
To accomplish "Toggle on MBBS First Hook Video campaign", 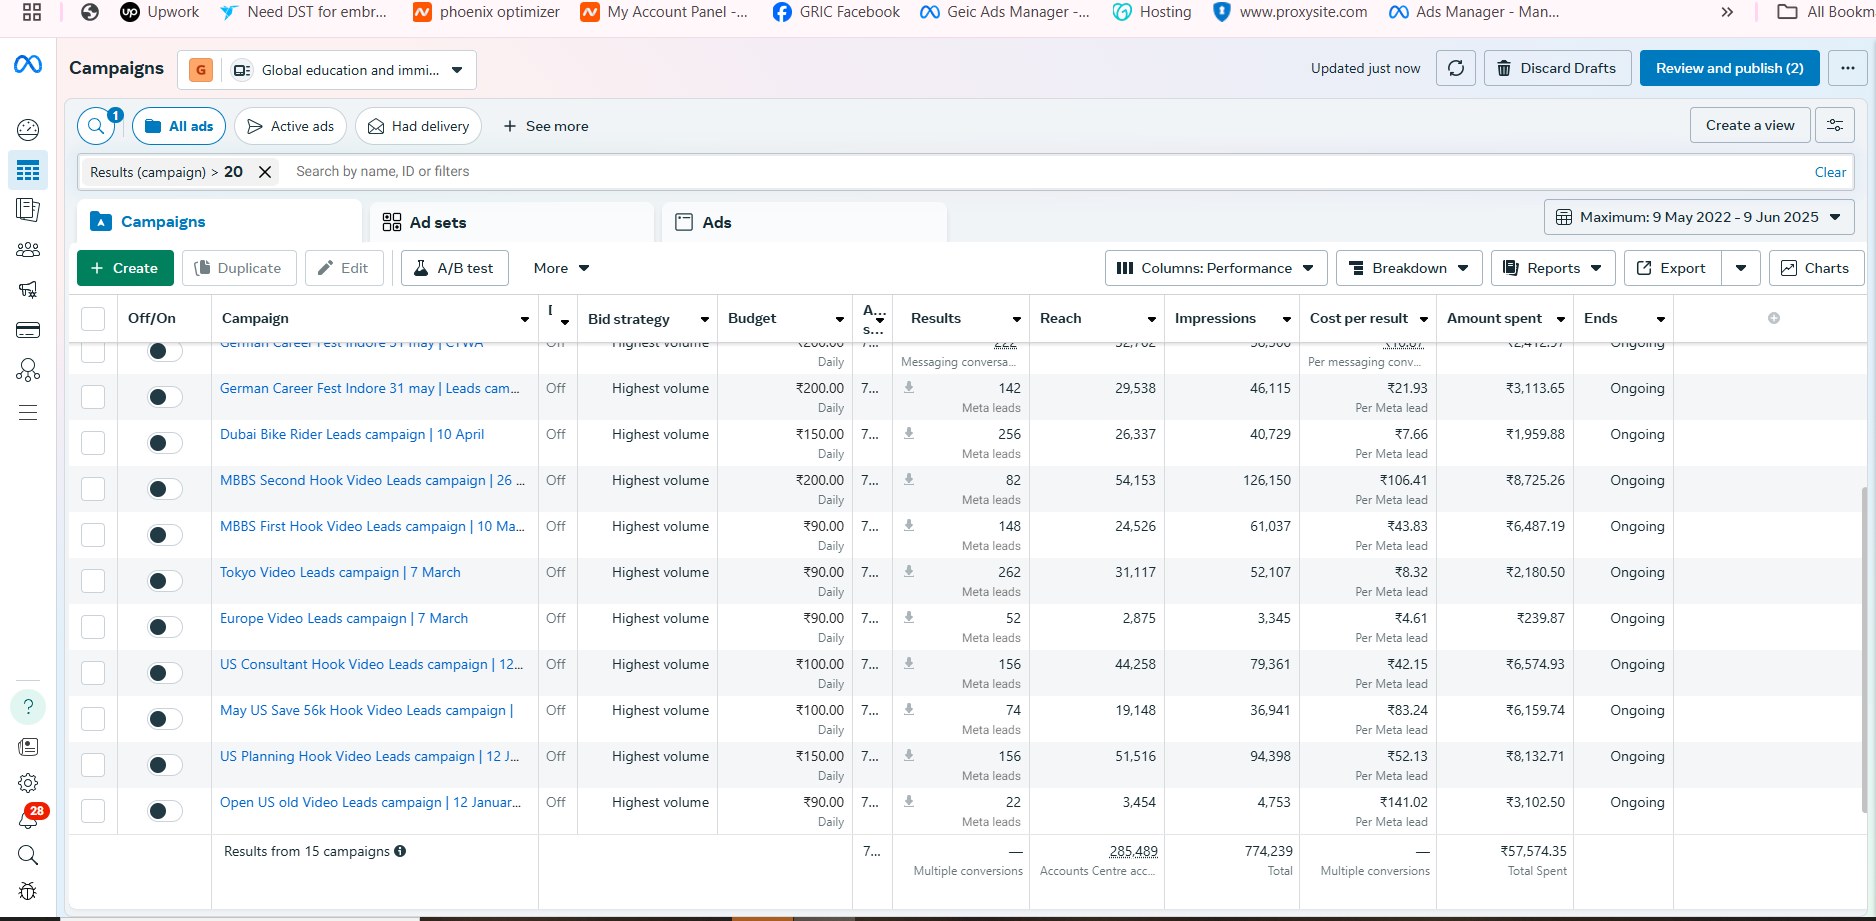I will click(165, 535).
